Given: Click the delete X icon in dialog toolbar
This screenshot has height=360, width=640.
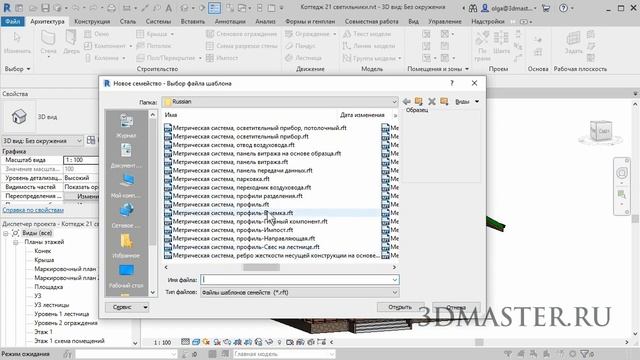Looking at the screenshot, I should tap(431, 102).
